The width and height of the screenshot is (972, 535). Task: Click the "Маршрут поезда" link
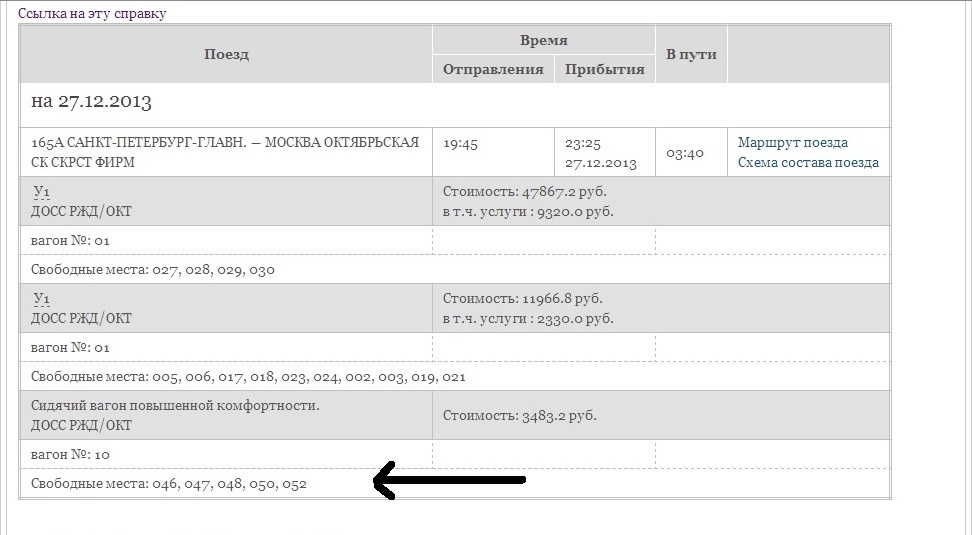point(792,142)
